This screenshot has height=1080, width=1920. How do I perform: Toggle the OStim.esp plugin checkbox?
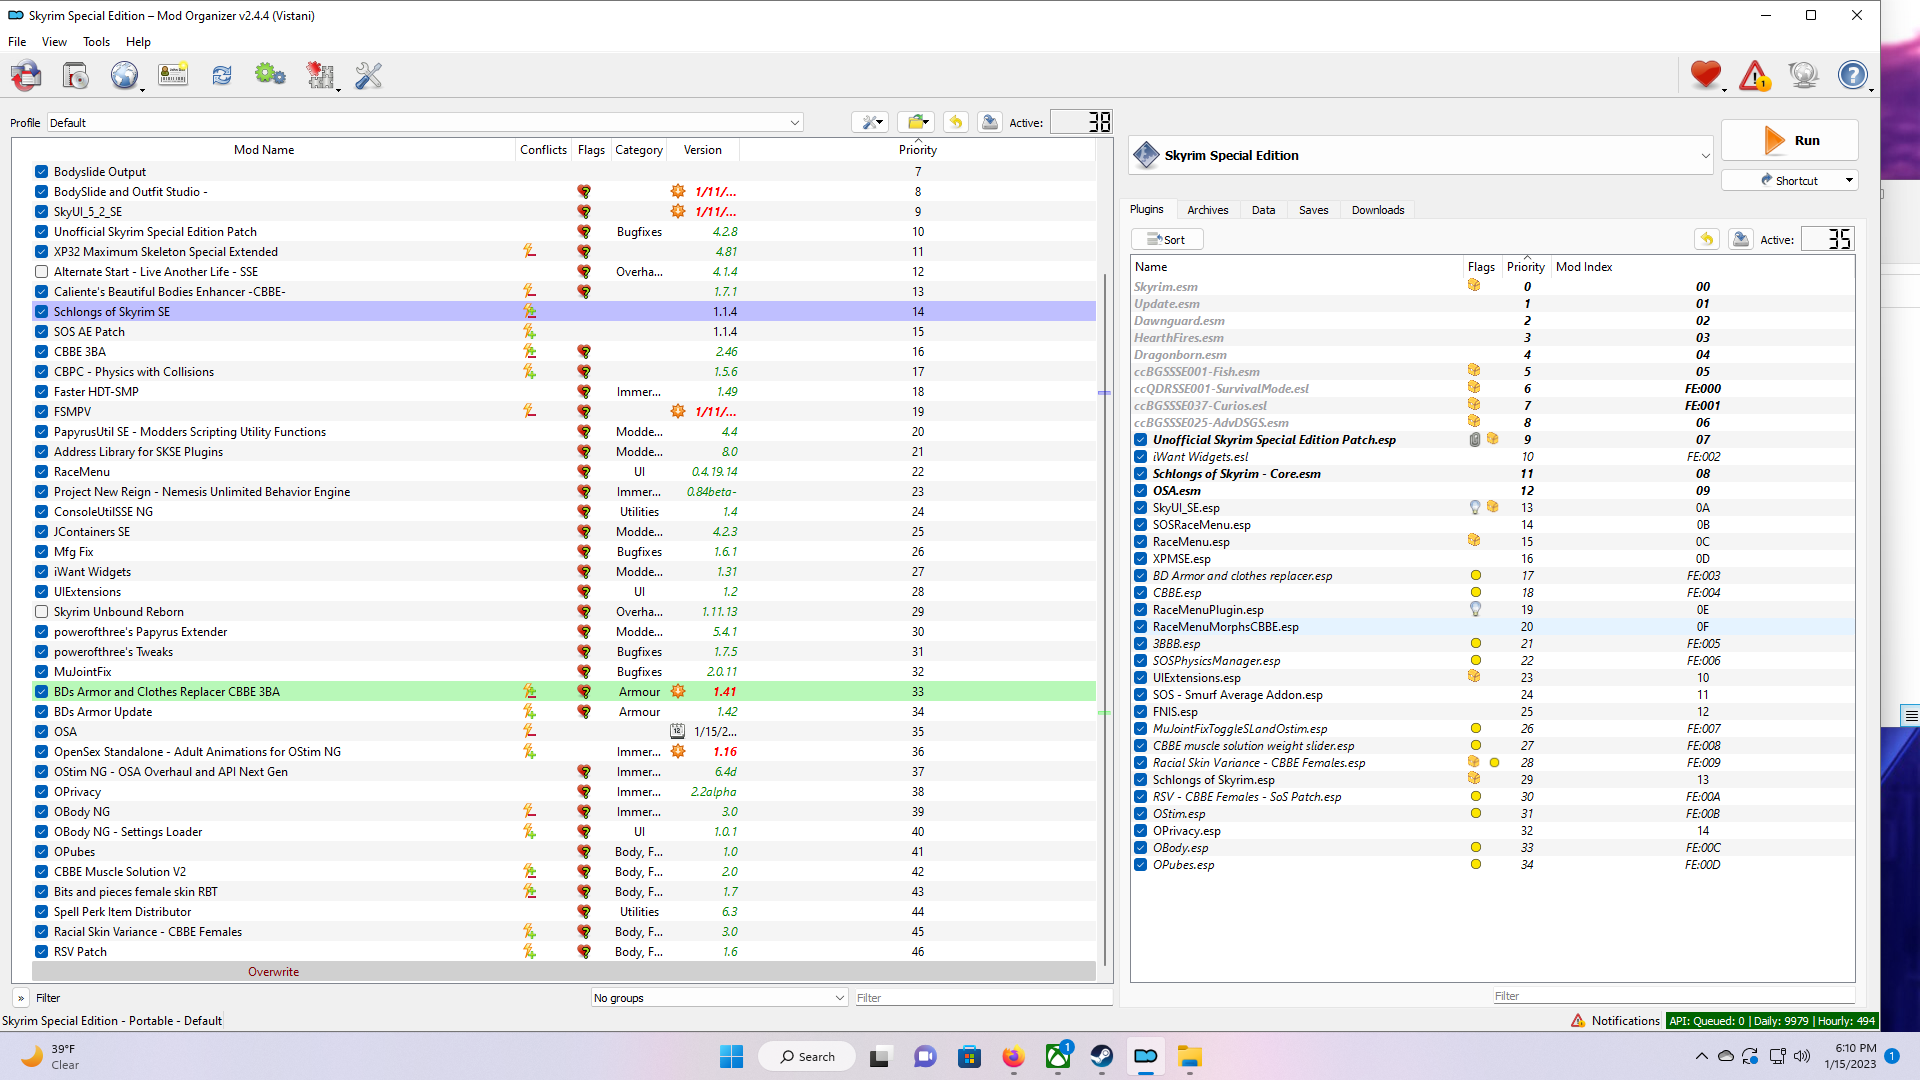pyautogui.click(x=1140, y=814)
